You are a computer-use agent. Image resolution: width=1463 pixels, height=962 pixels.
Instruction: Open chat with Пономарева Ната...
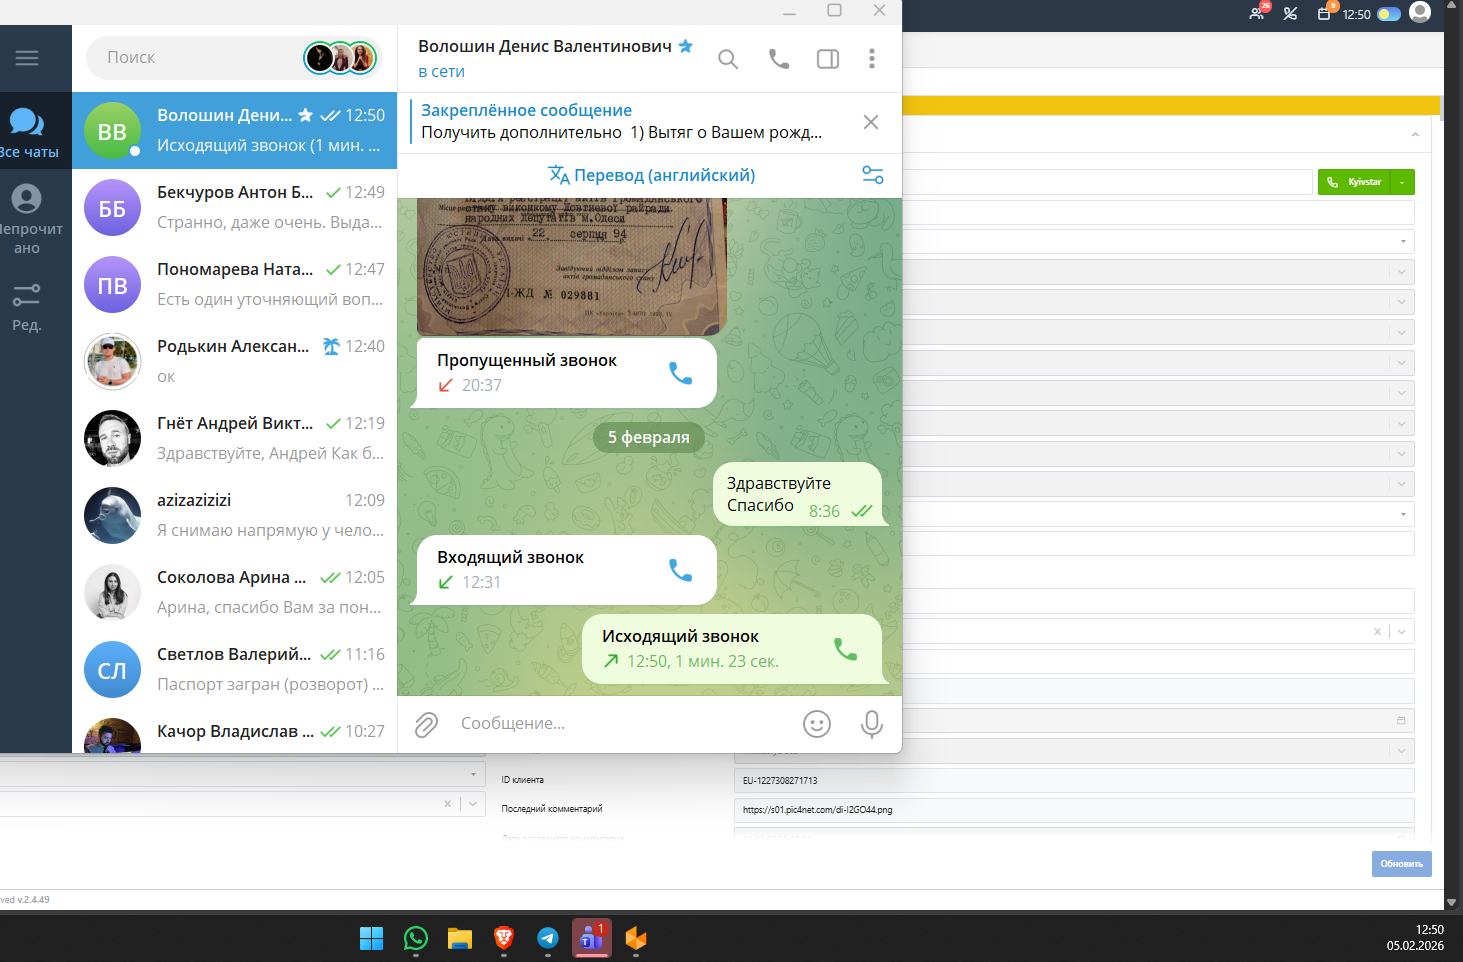click(x=235, y=284)
